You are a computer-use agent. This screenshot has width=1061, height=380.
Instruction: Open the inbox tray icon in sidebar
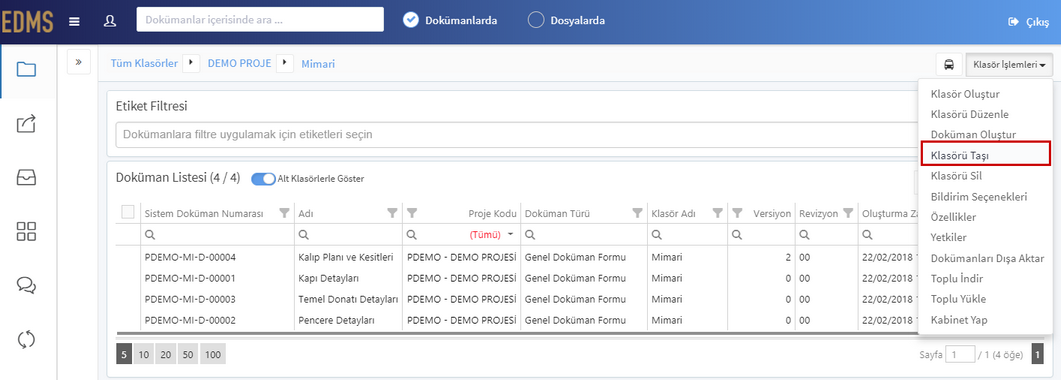[26, 177]
